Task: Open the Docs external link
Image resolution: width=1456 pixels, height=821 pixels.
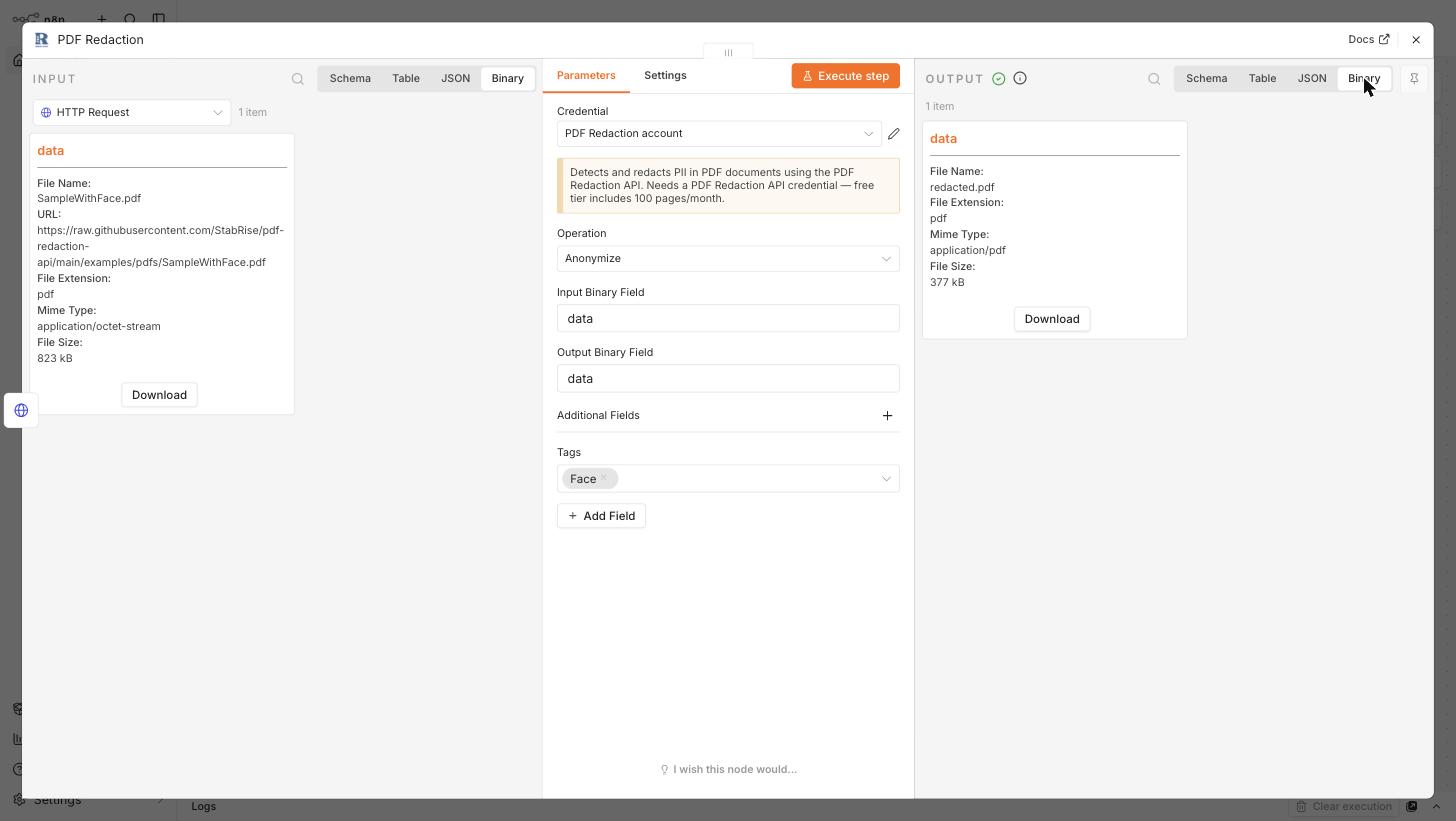Action: pos(1368,40)
